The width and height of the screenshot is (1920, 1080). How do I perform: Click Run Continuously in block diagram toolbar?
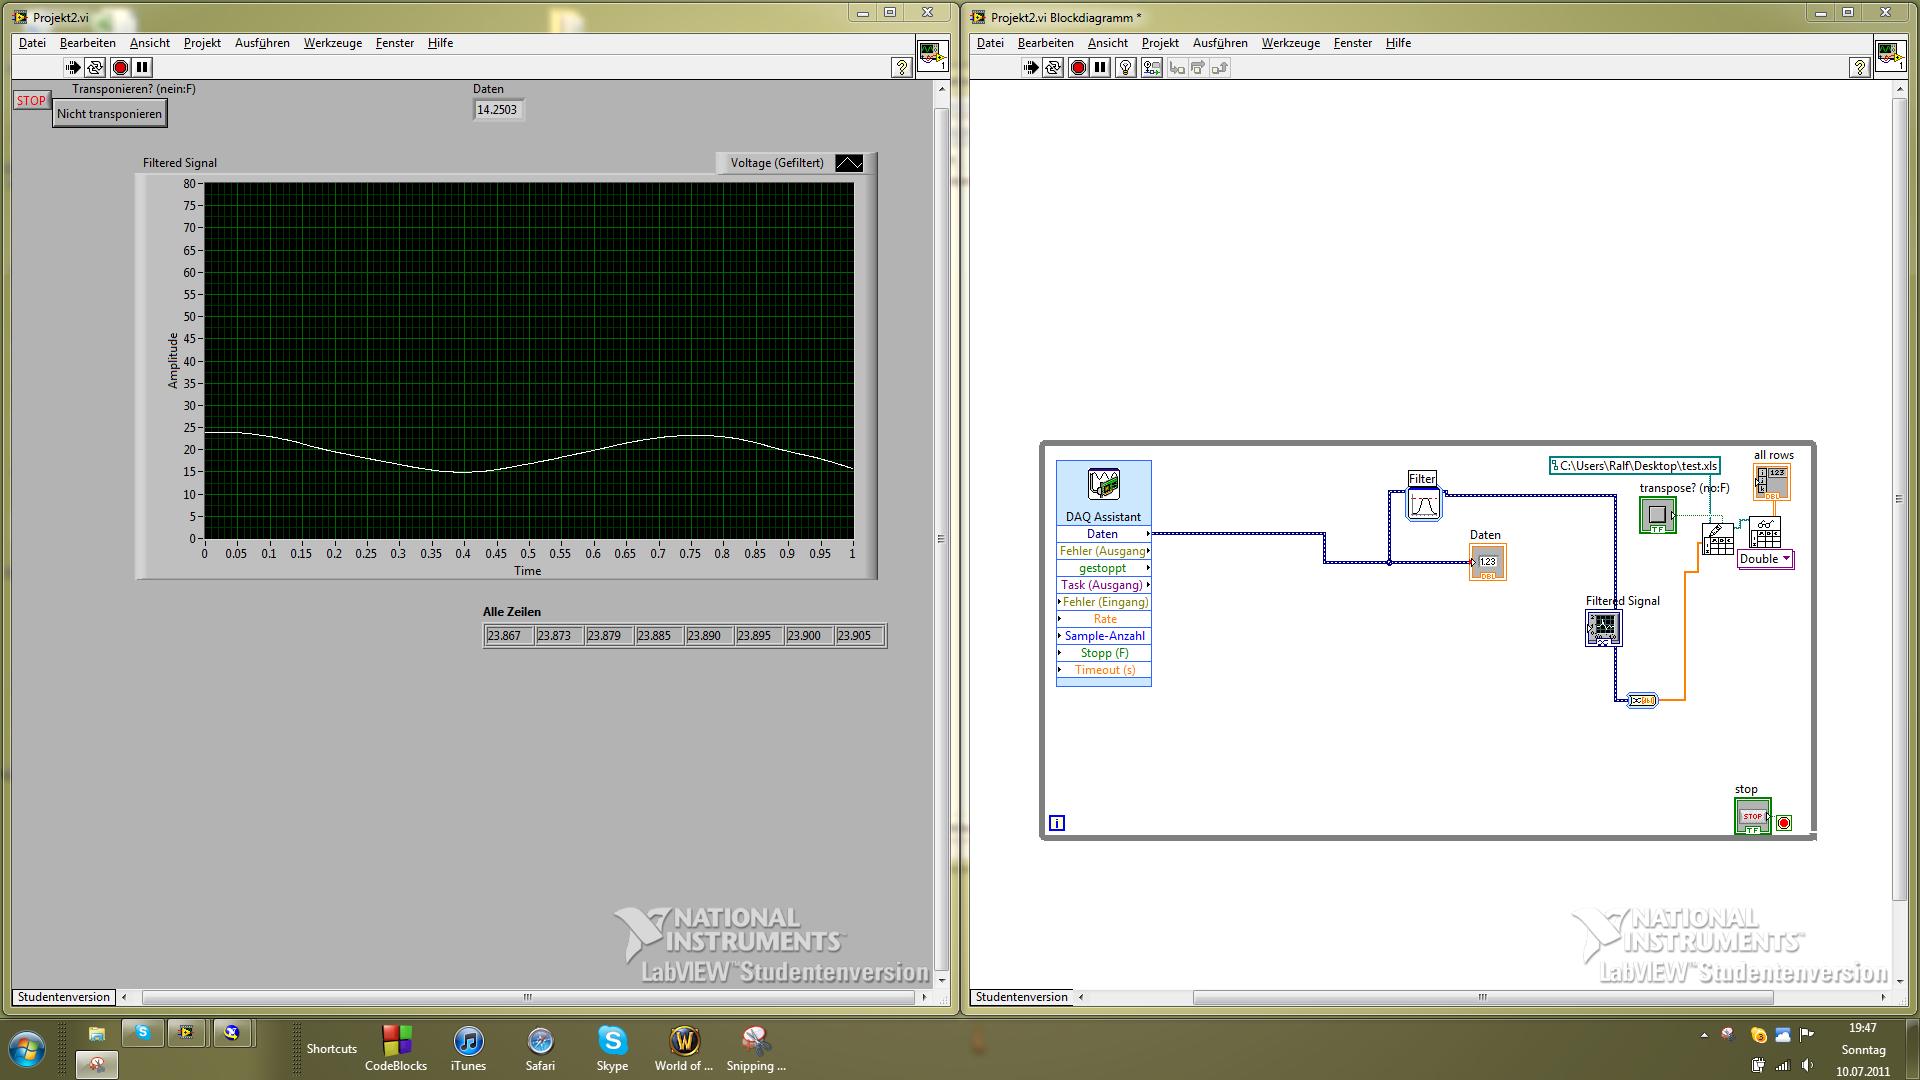click(1053, 68)
